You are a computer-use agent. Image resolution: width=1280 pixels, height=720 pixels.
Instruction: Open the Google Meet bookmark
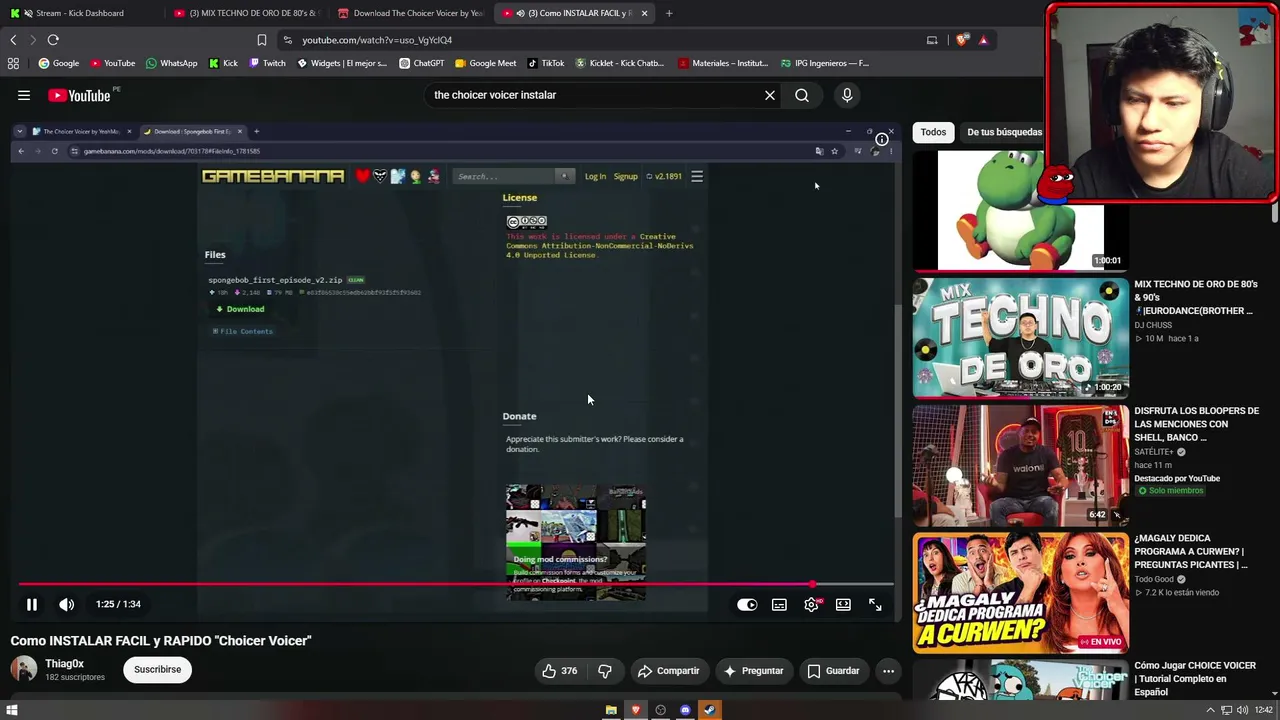click(x=485, y=63)
